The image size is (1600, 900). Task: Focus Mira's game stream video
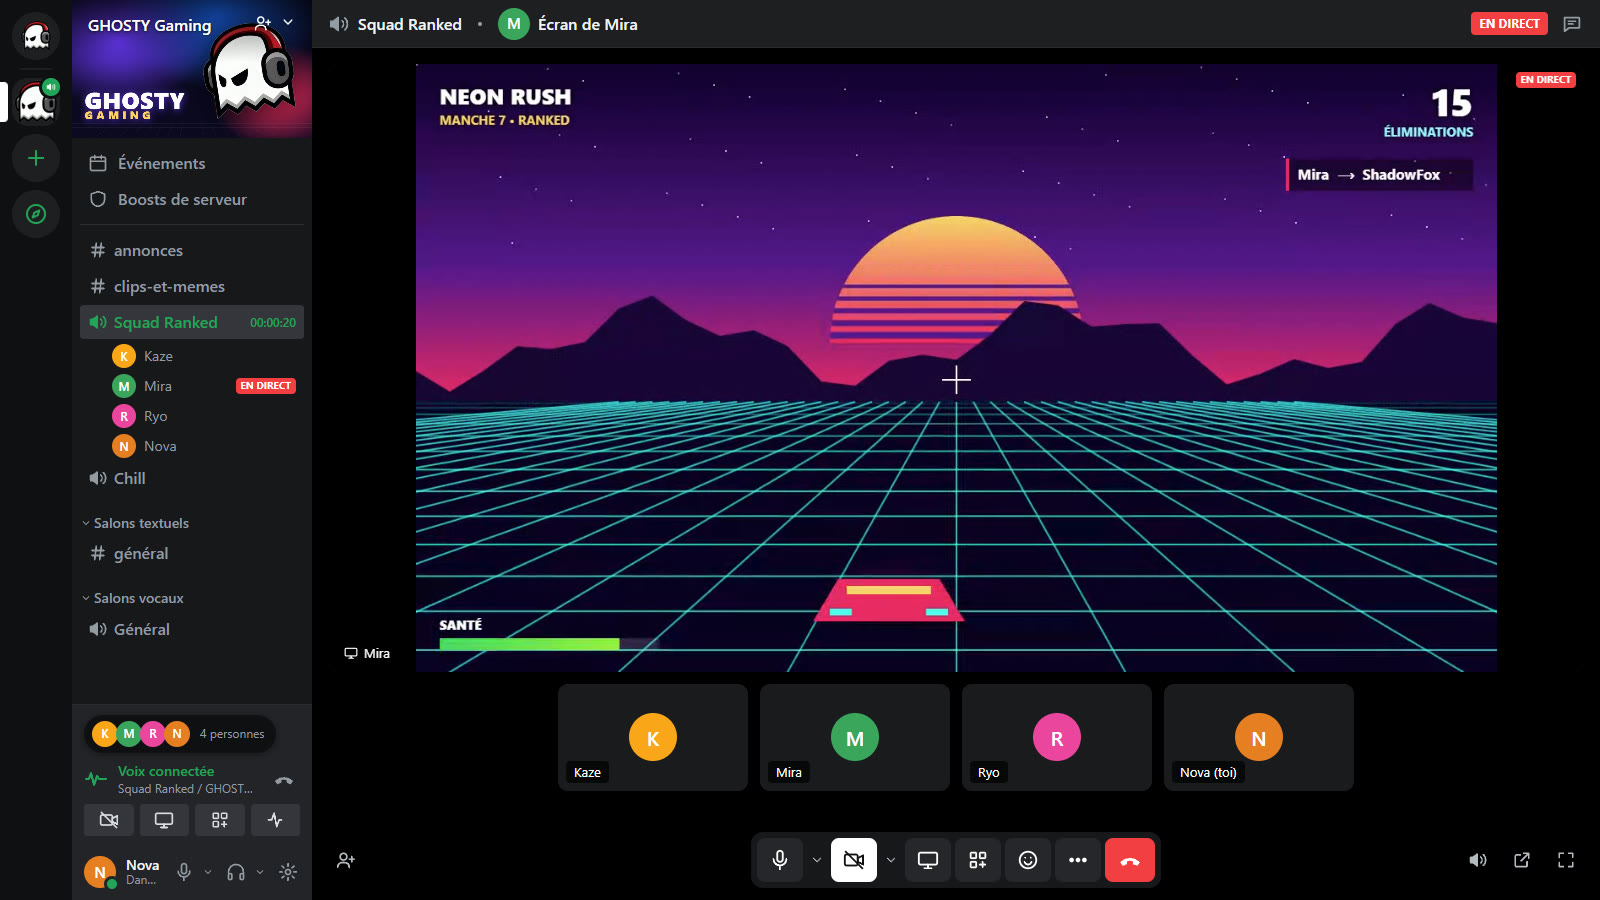tap(956, 368)
